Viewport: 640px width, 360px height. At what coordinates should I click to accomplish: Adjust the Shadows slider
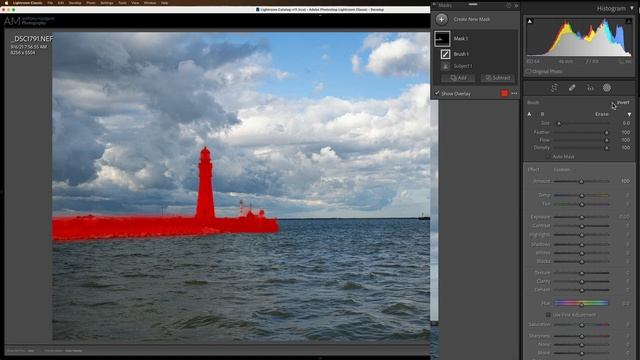coord(581,244)
